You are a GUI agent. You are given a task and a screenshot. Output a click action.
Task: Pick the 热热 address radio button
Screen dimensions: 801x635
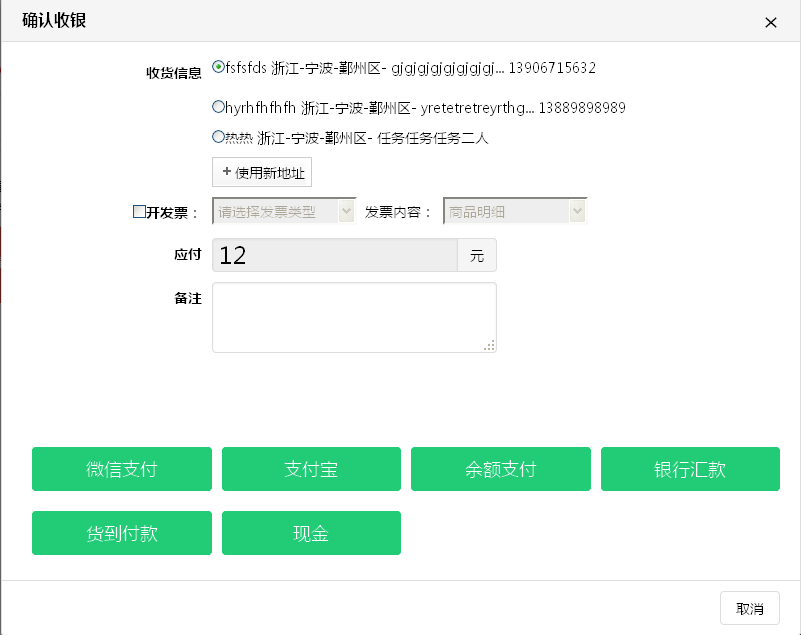coord(218,137)
